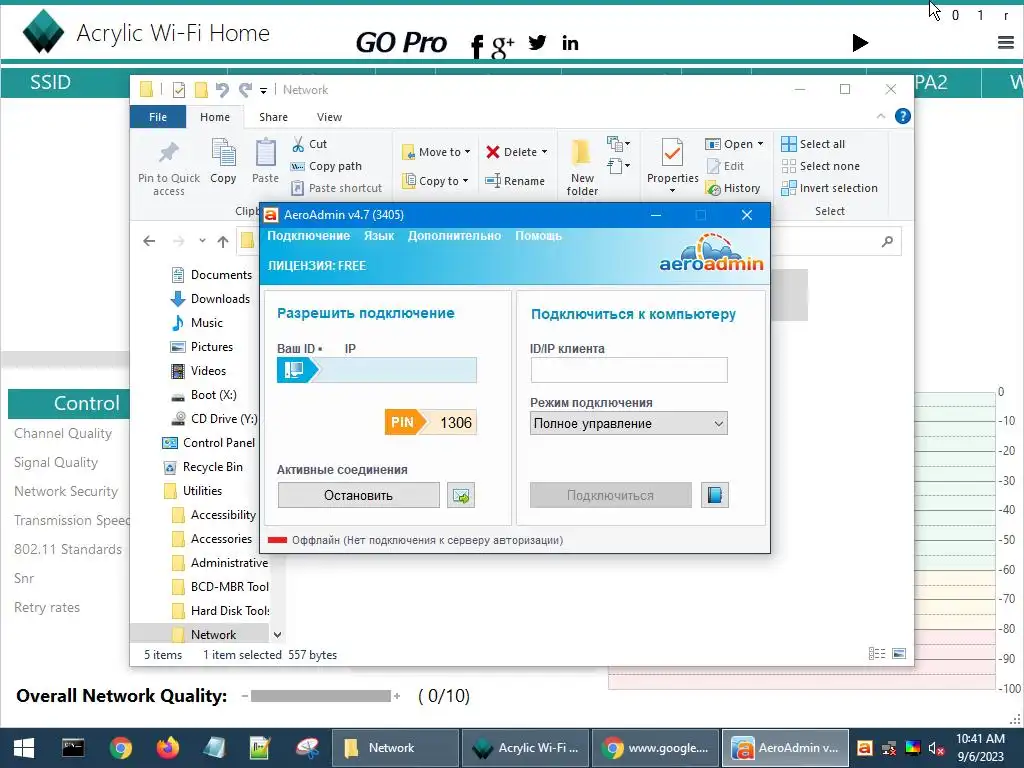1024x768 pixels.
Task: Open the contact book icon beside Подключиться
Action: tap(714, 495)
